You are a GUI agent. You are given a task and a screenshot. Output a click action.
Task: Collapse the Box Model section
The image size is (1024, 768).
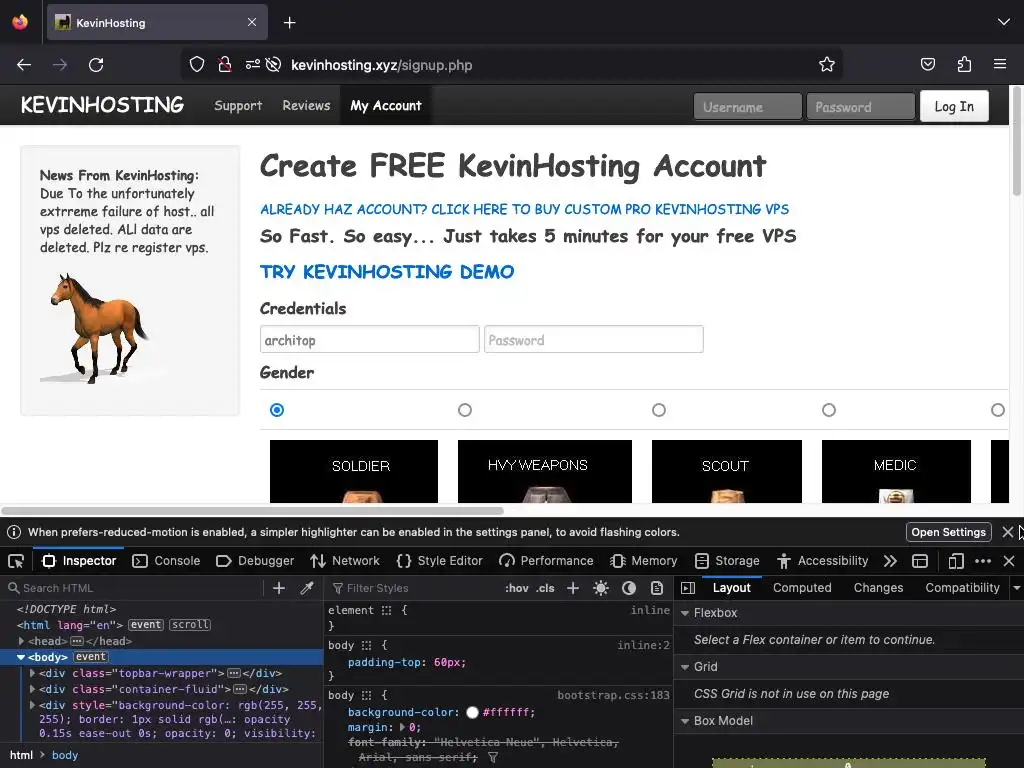pyautogui.click(x=685, y=721)
